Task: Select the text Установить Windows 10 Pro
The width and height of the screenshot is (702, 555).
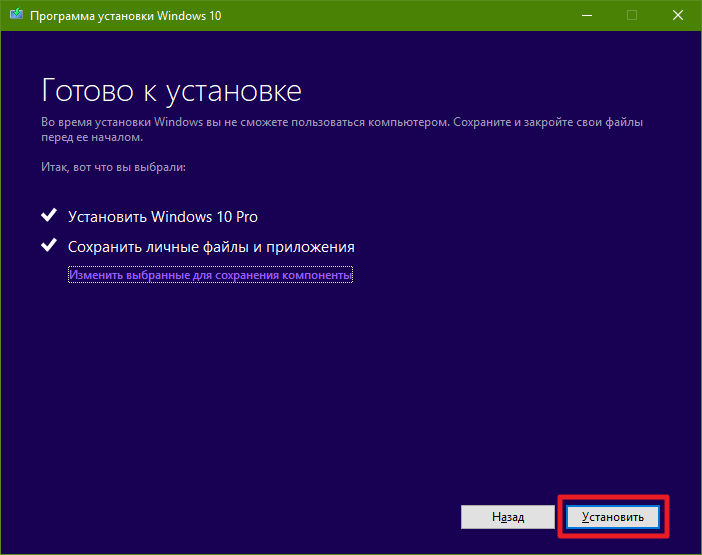Action: tap(163, 217)
